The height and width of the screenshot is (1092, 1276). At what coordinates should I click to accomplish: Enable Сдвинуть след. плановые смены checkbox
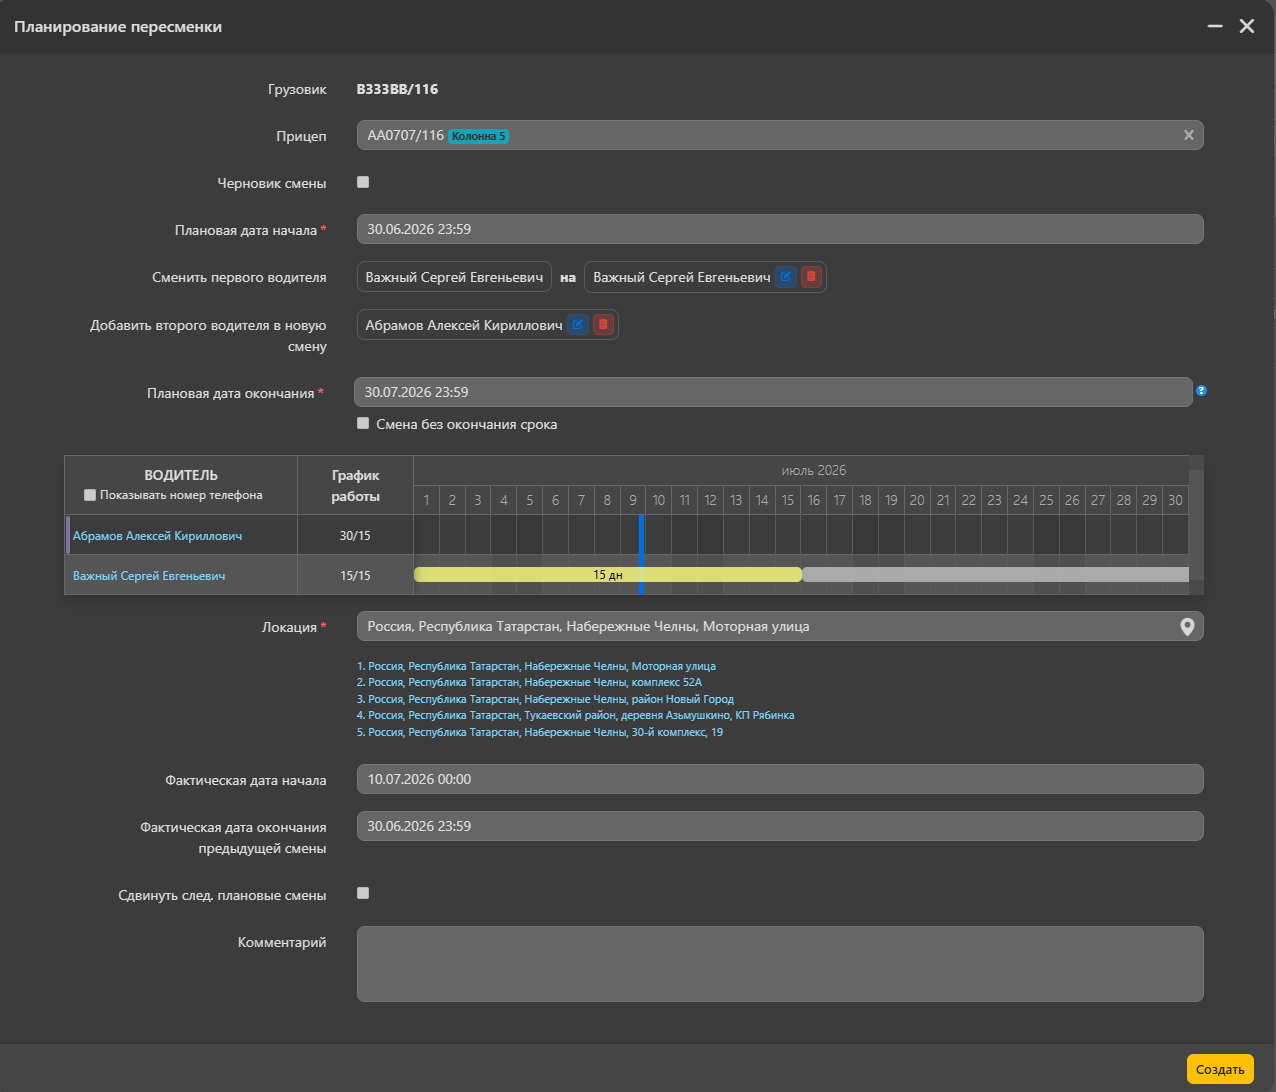tap(363, 893)
